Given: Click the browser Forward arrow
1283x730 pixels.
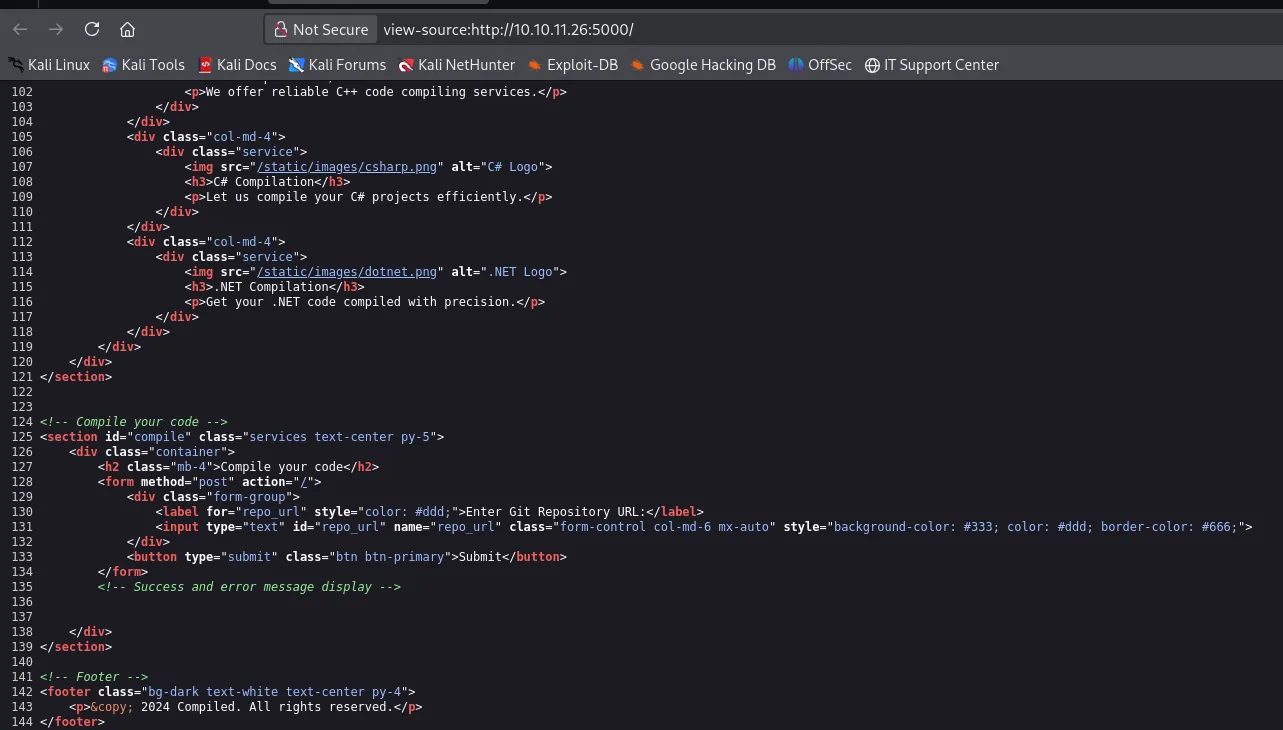Looking at the screenshot, I should [x=56, y=29].
